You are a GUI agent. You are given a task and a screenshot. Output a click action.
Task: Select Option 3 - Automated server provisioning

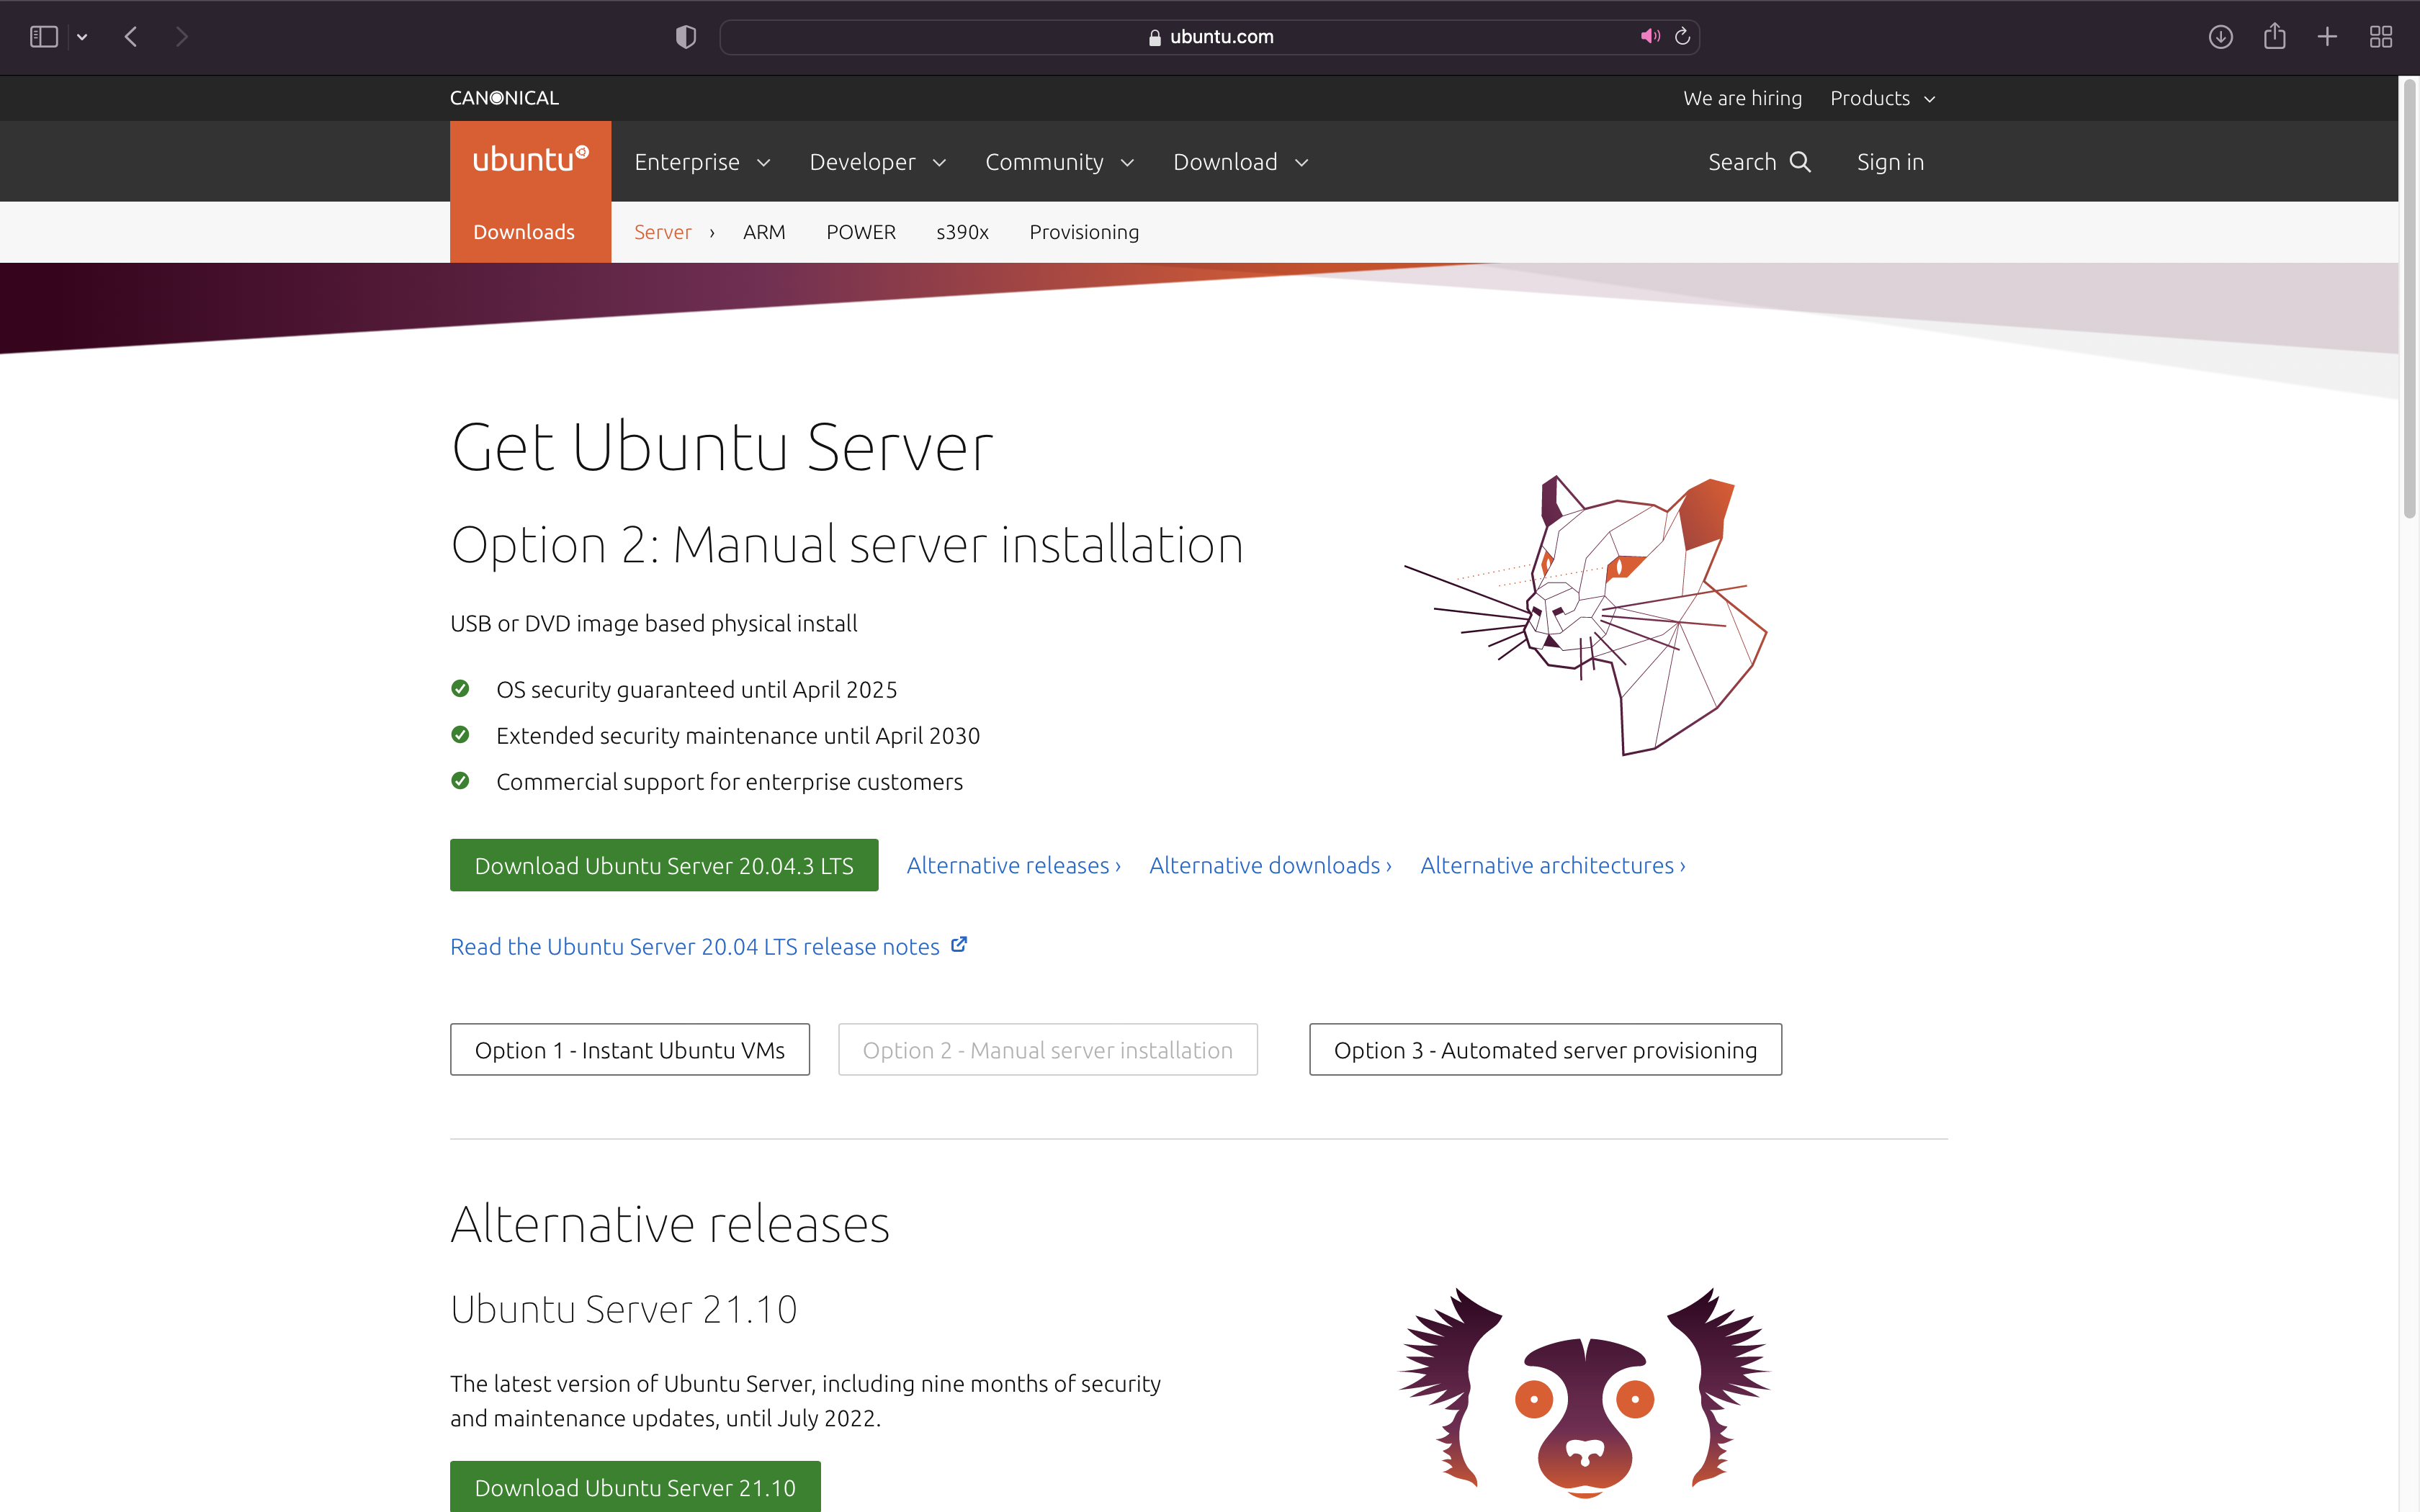point(1545,1050)
